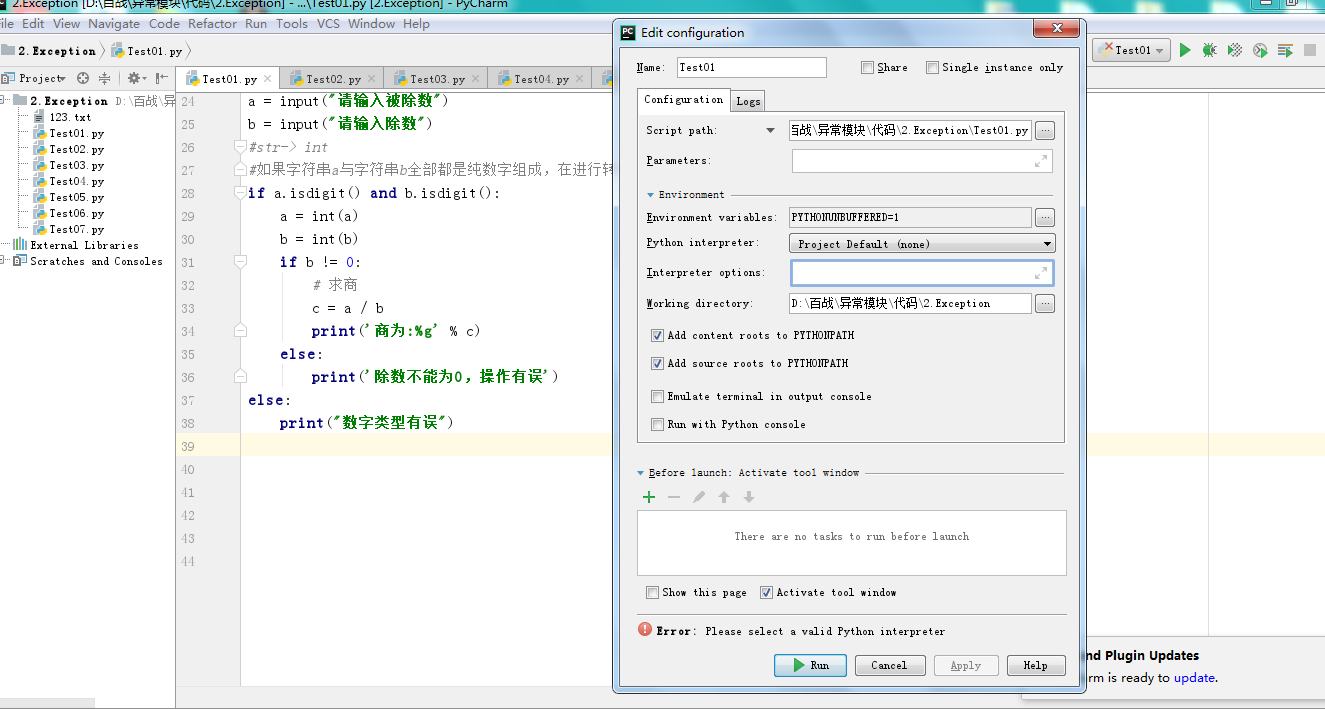The height and width of the screenshot is (709, 1325).
Task: Expand the Interpreter options field icon
Action: [1041, 272]
